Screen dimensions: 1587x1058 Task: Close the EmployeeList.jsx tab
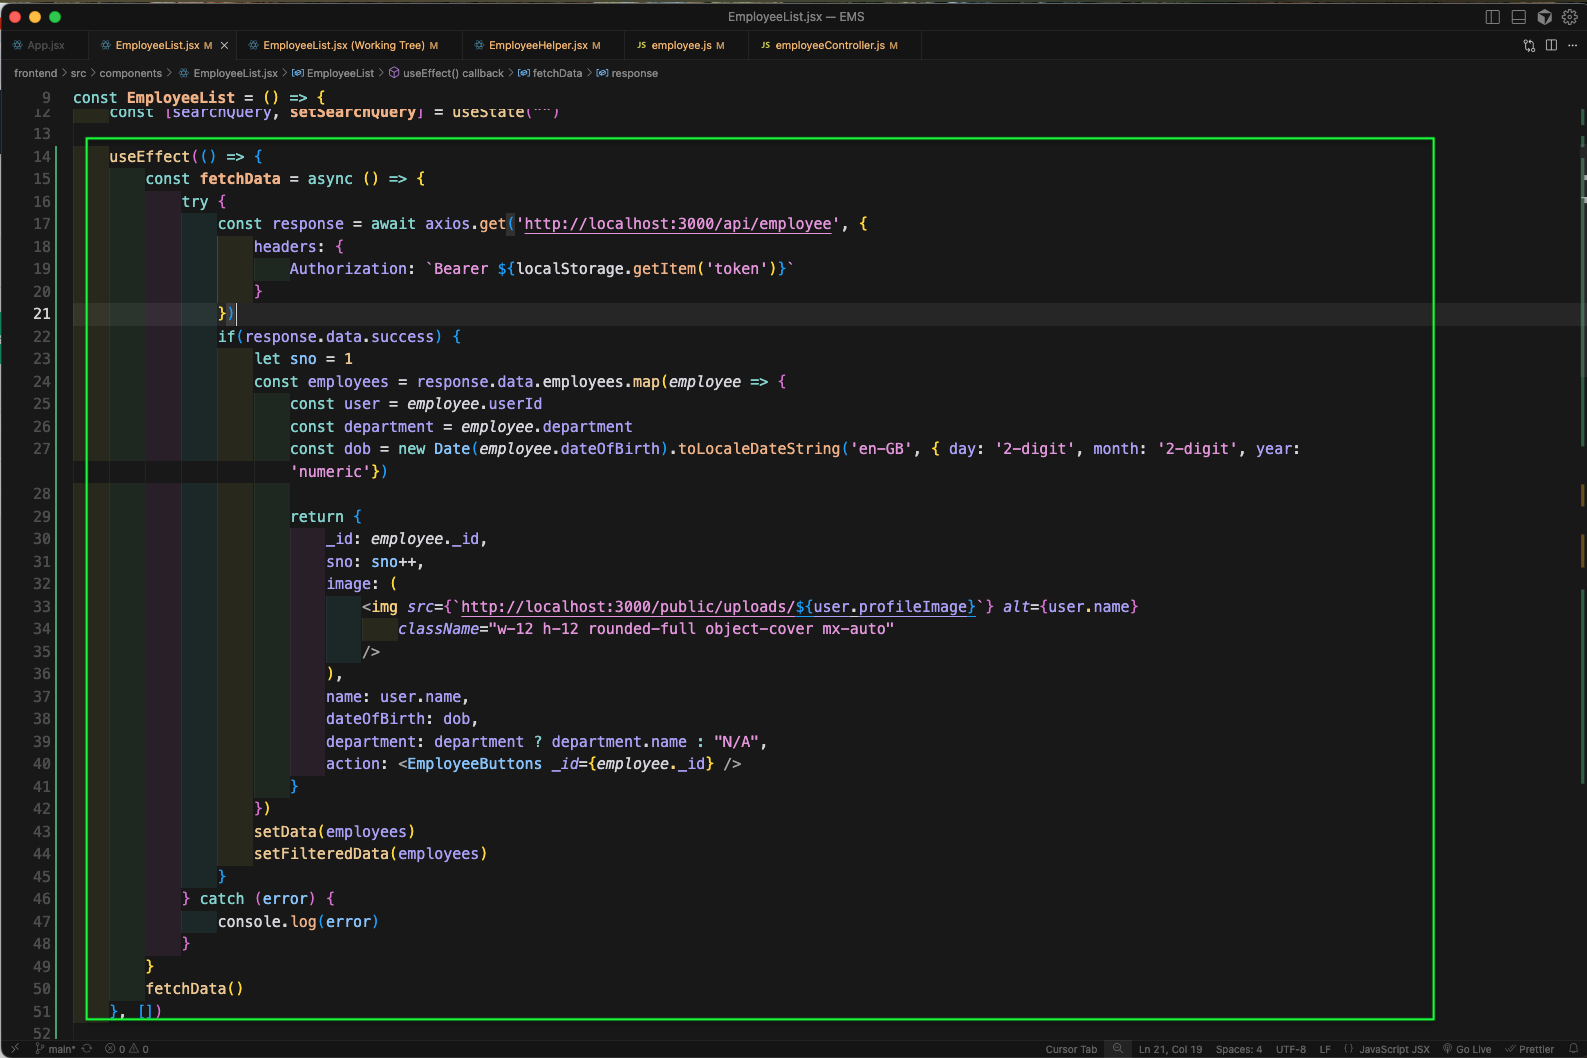pos(224,45)
